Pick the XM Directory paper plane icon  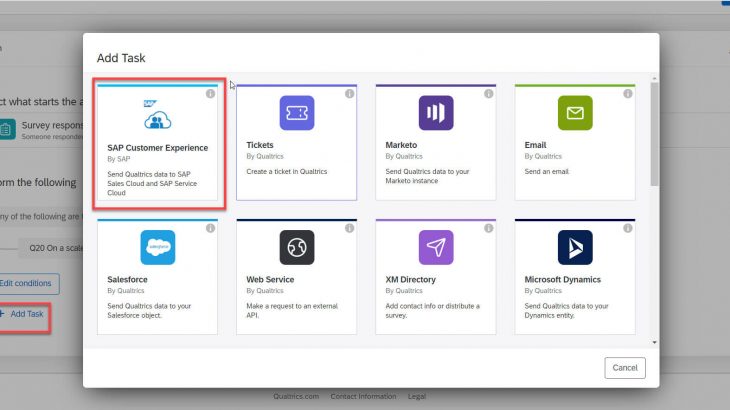(x=436, y=247)
